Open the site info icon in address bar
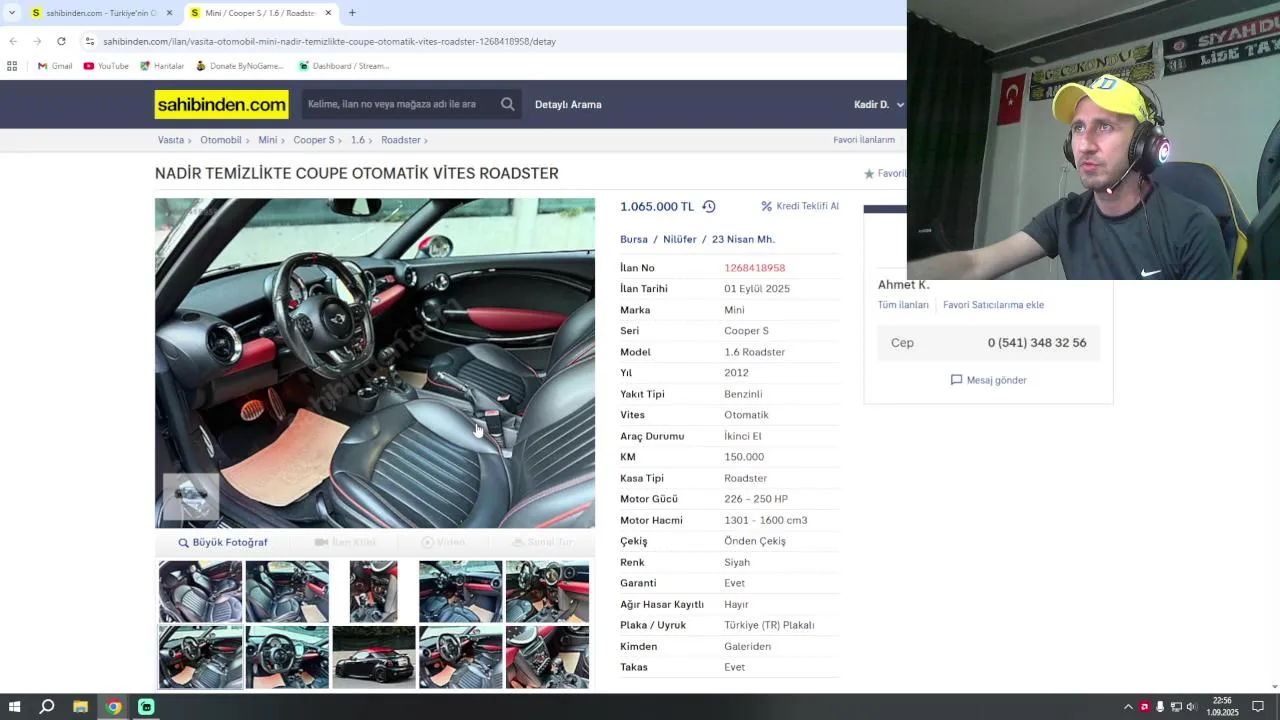Screen dimensions: 1280x720 90,41
